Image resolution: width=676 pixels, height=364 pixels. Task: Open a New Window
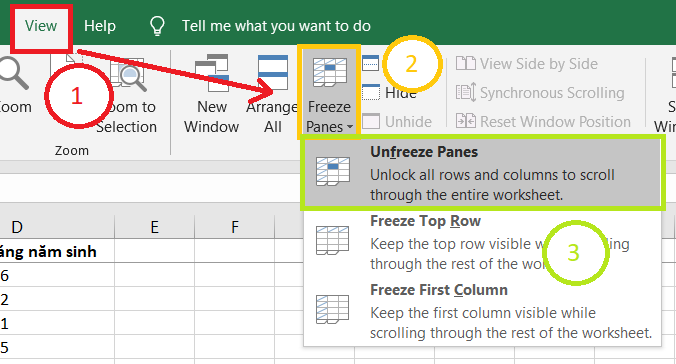(211, 73)
